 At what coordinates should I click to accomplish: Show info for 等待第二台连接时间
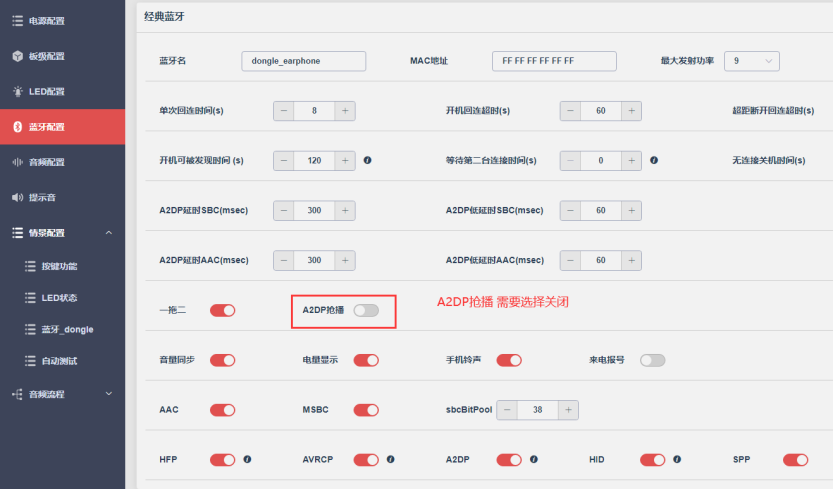click(x=654, y=160)
